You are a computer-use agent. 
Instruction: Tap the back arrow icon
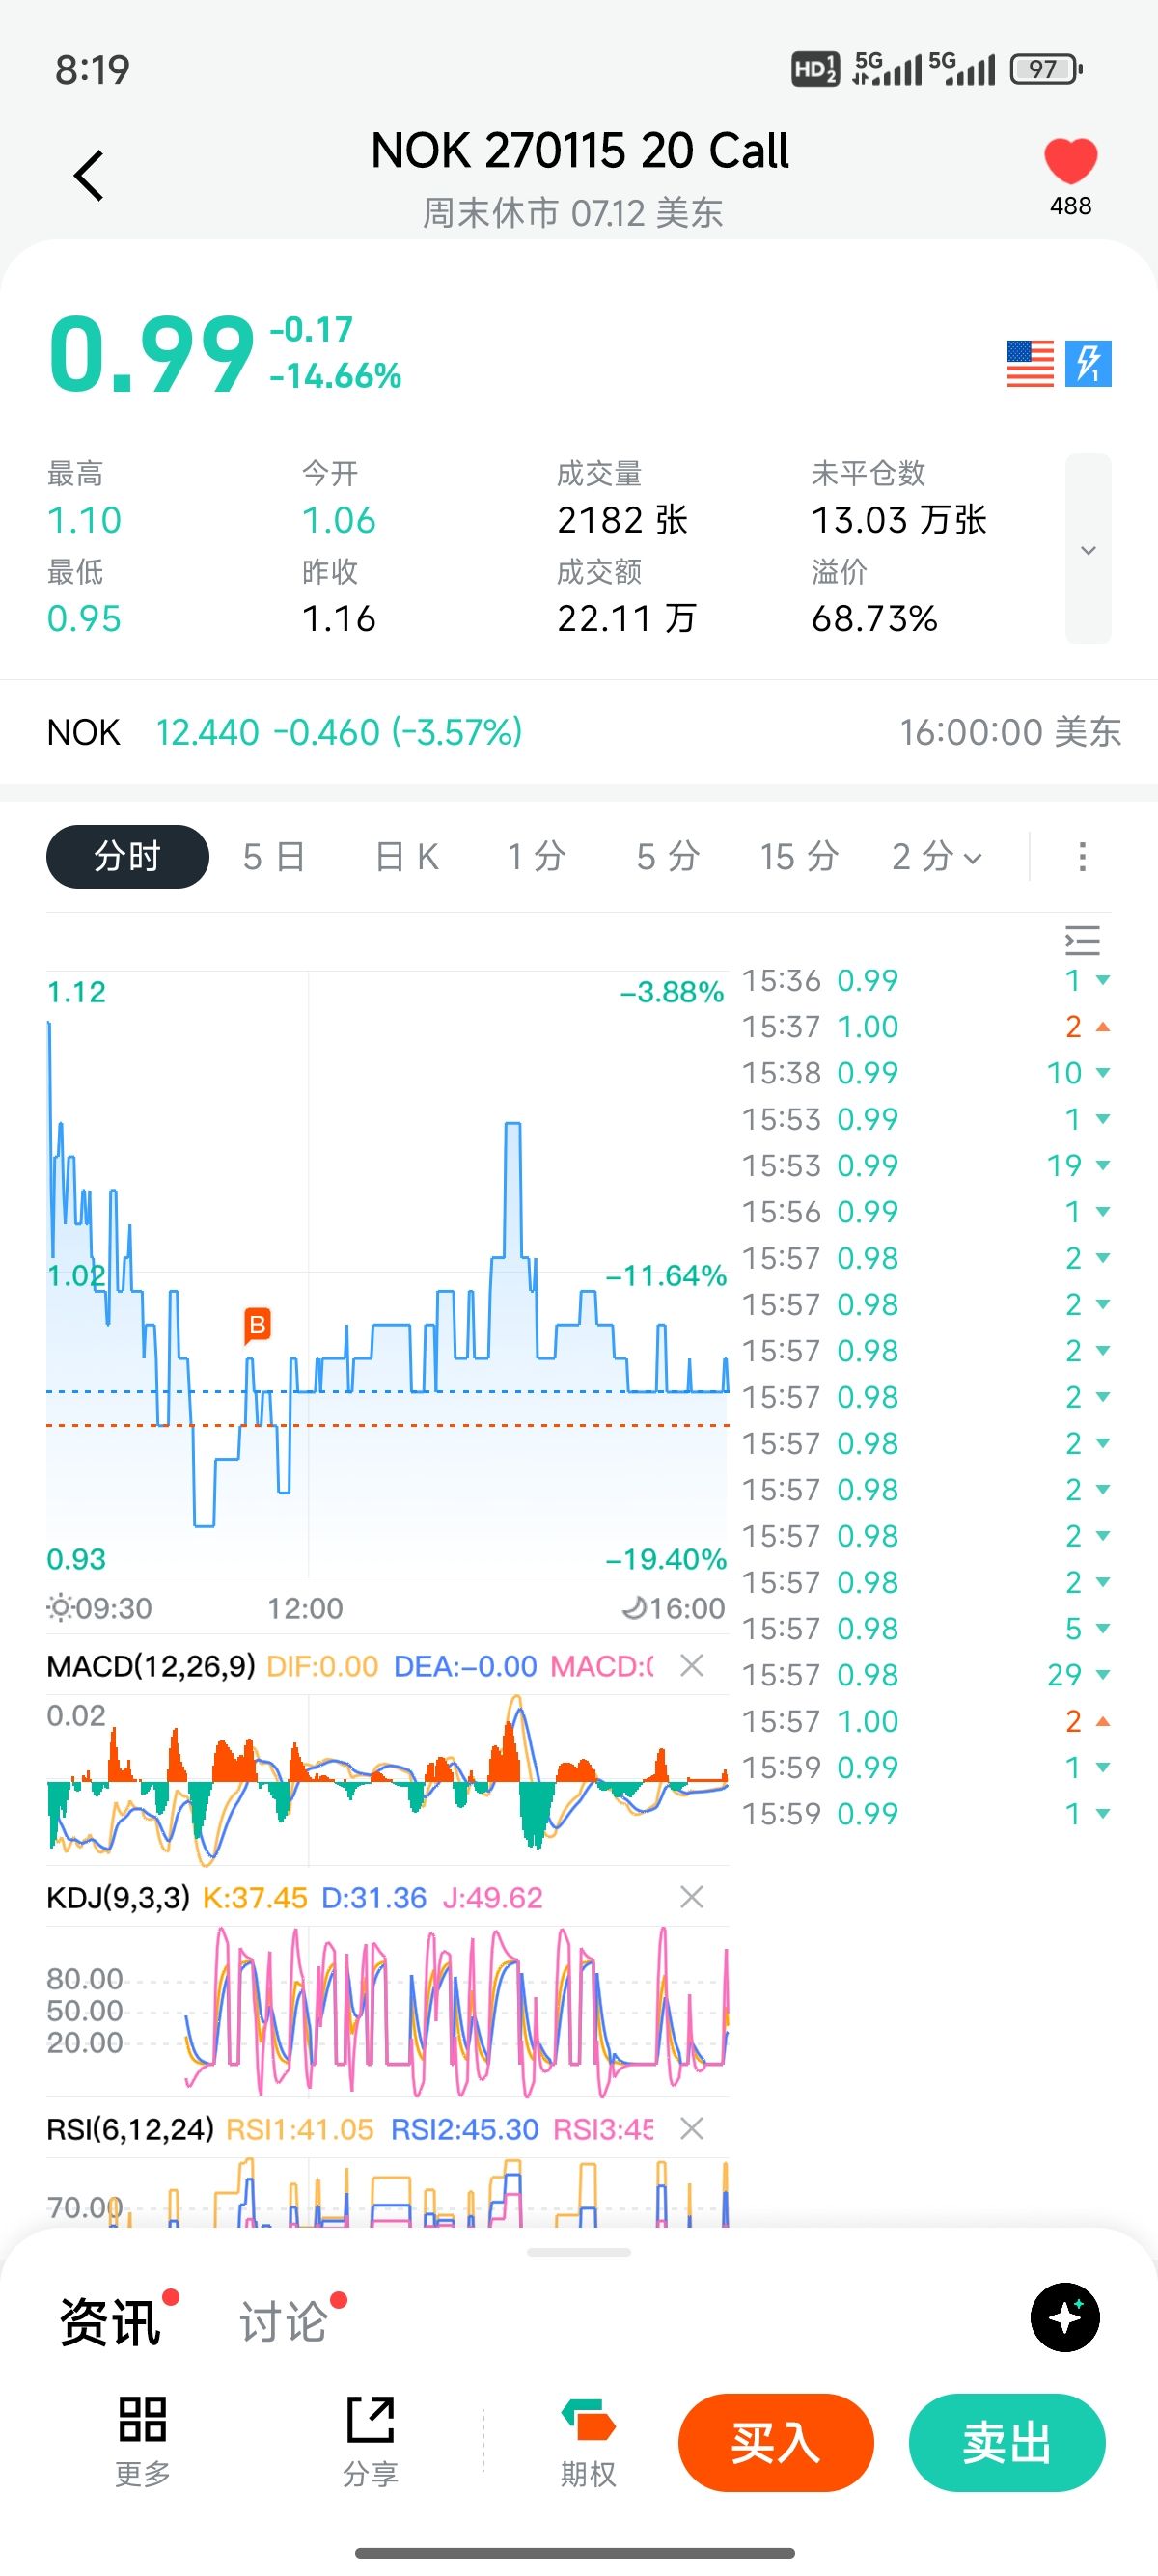89,176
